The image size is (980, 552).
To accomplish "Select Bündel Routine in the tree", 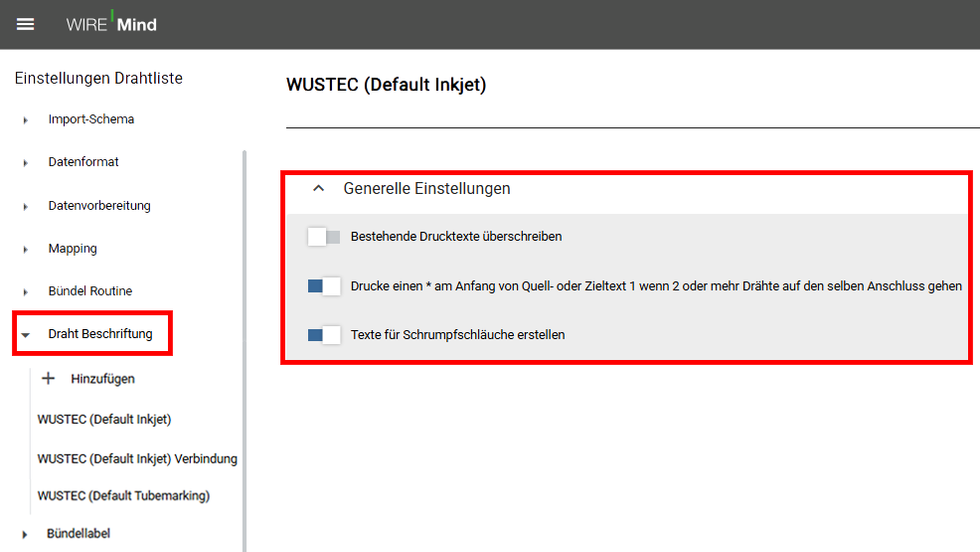I will pyautogui.click(x=90, y=291).
